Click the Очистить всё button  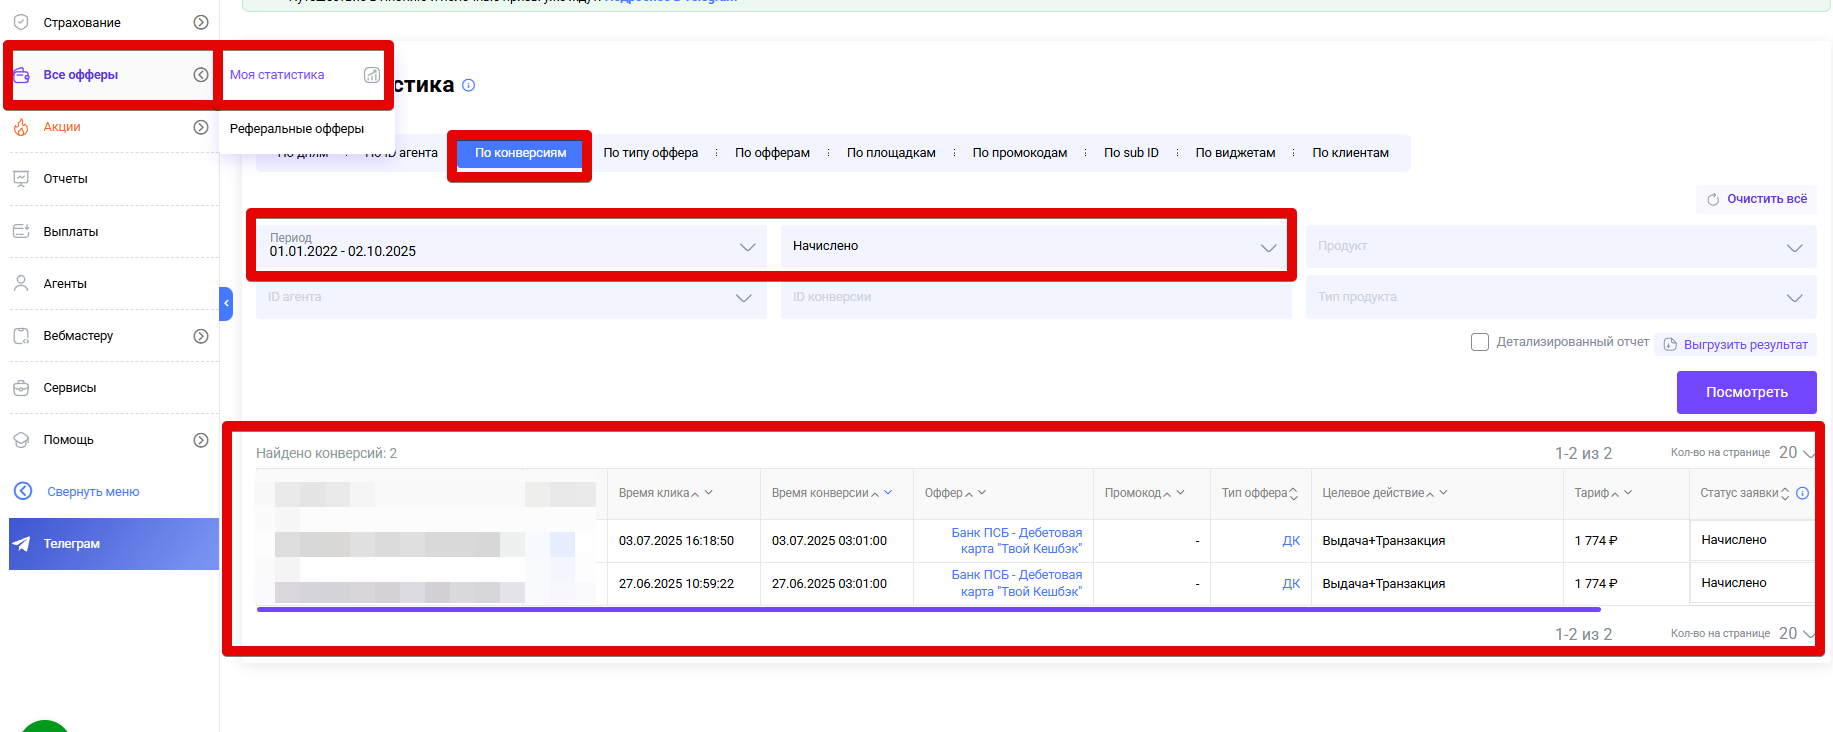(x=1757, y=199)
